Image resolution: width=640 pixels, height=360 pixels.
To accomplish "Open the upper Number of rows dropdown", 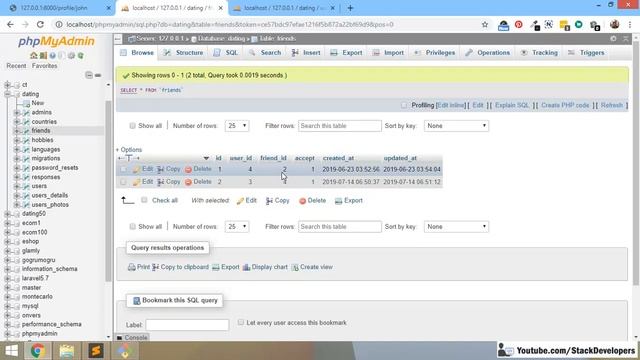I will coord(237,126).
